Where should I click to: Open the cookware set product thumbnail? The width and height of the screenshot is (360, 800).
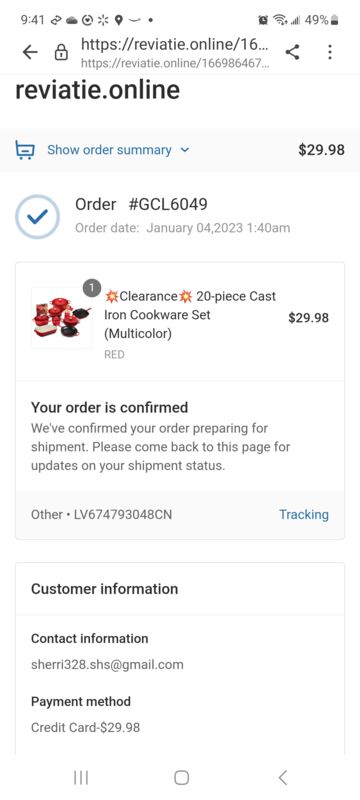[61, 318]
